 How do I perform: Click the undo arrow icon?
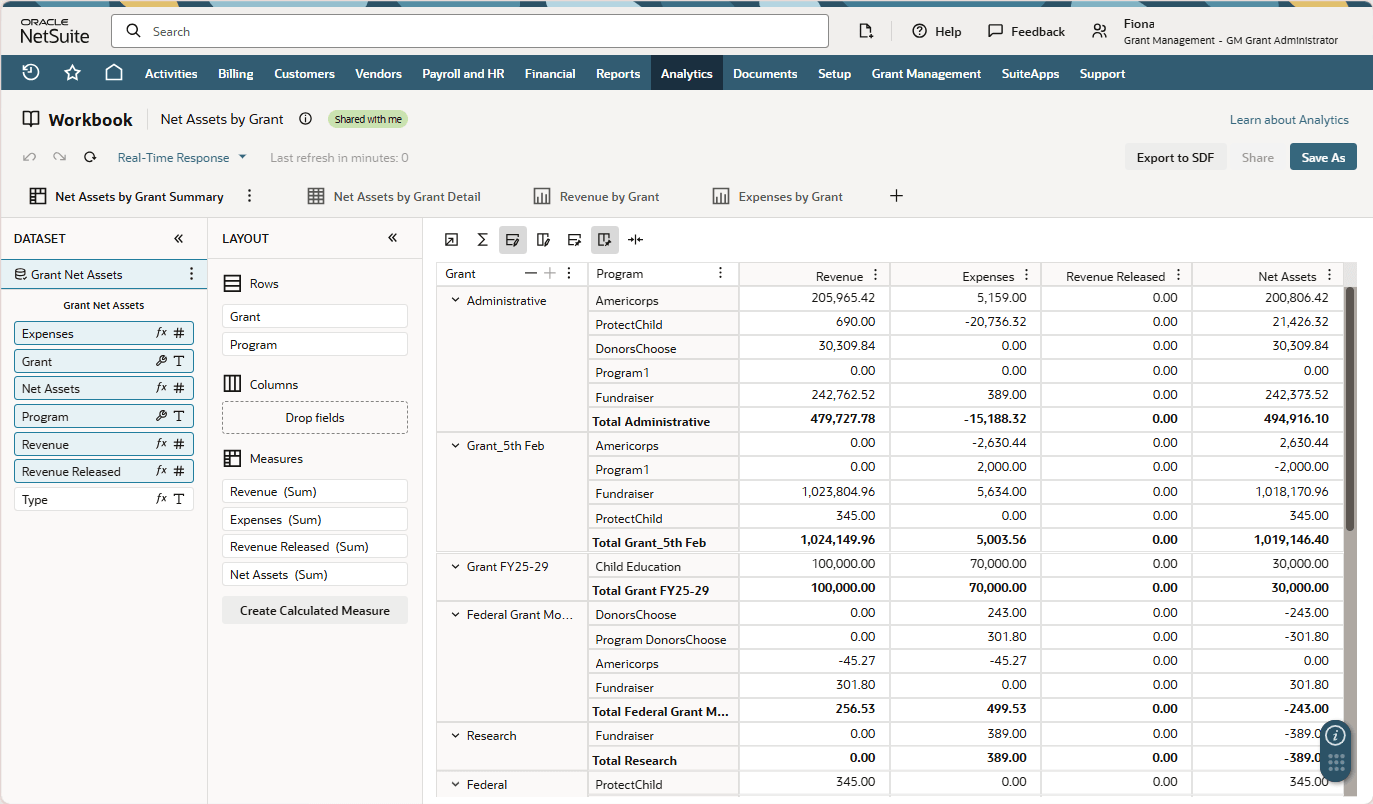click(29, 157)
